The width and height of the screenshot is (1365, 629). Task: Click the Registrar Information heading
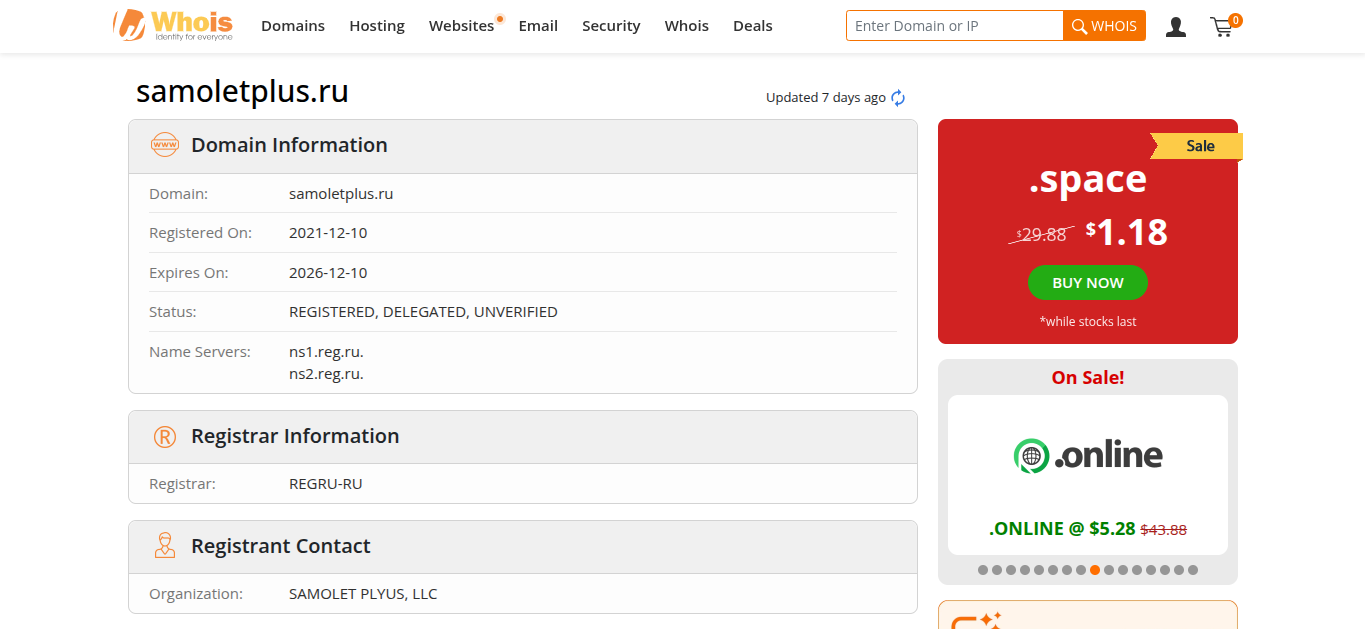click(x=295, y=436)
